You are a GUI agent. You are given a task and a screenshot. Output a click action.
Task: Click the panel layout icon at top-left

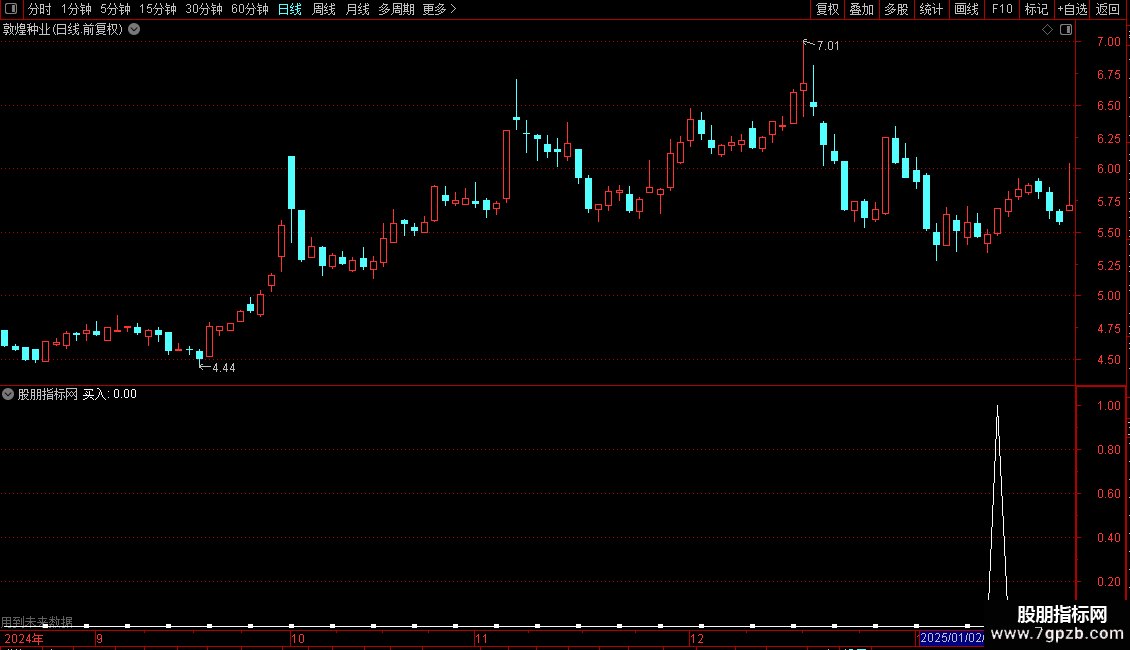(11, 9)
